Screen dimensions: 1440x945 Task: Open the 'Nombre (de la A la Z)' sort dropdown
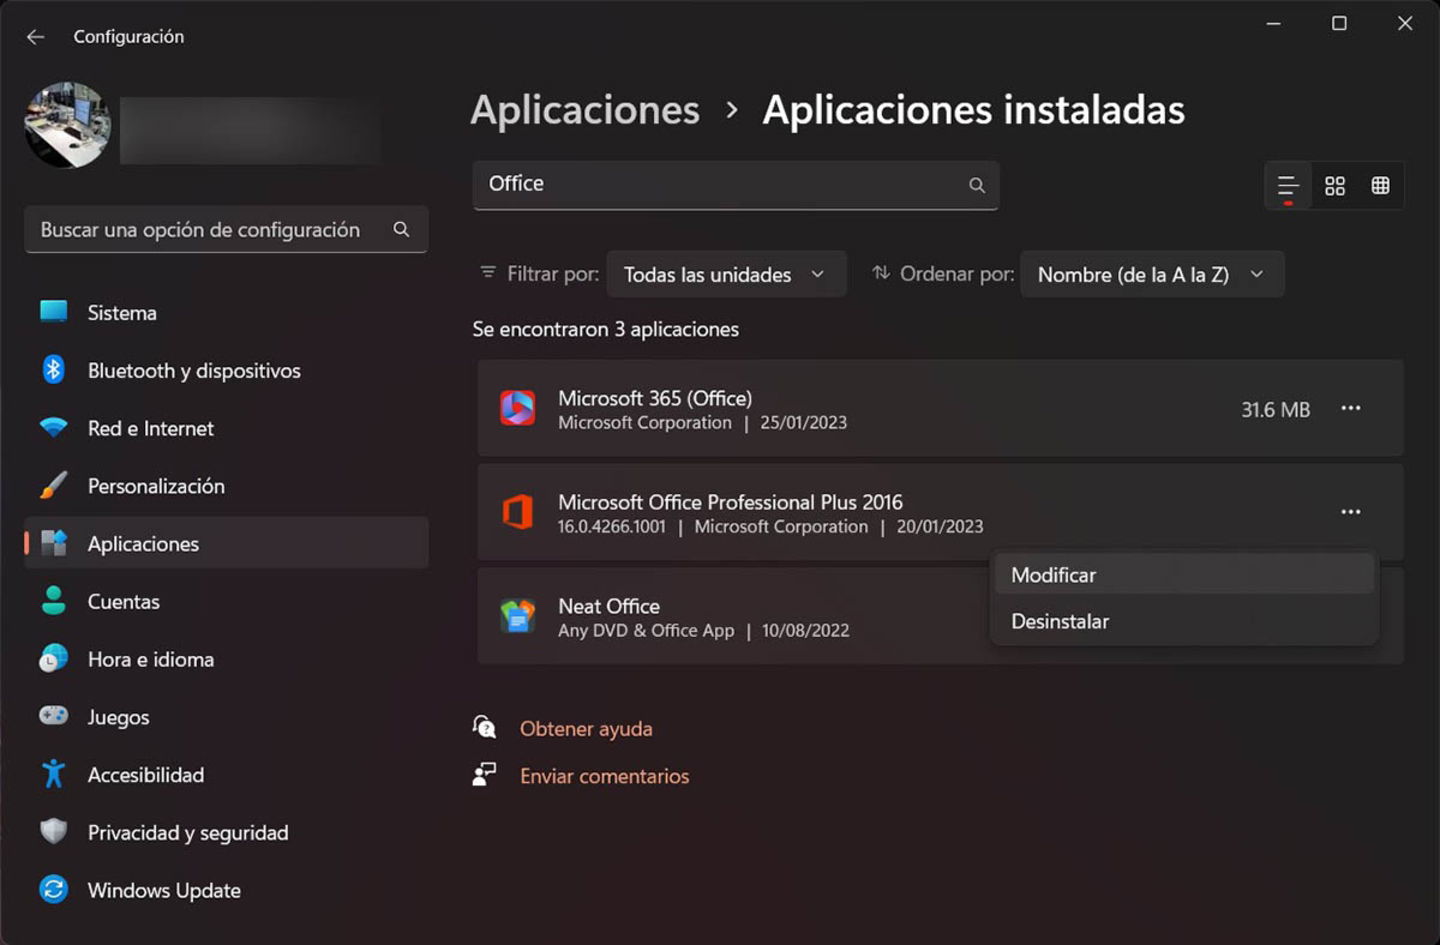tap(1152, 274)
